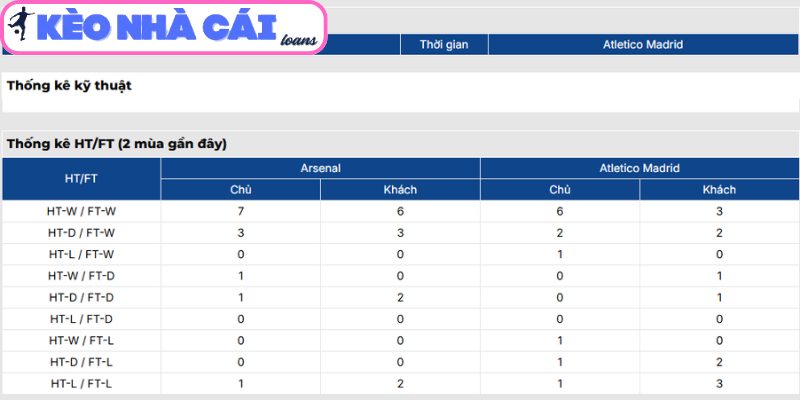Select the Thời gian header cell
Image resolution: width=800 pixels, height=400 pixels.
point(444,44)
